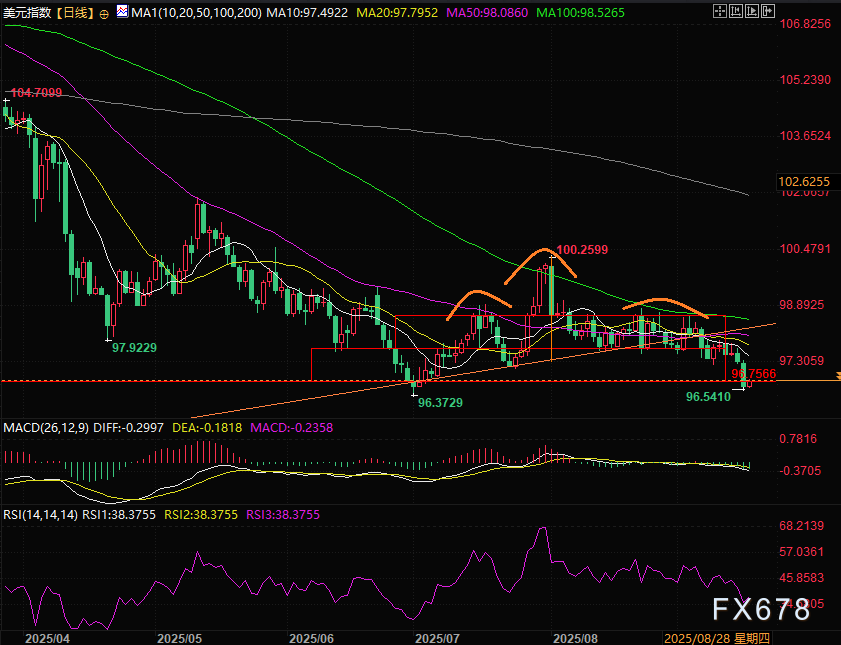Screen dimensions: 841x645
Task: Click the chart indicator icon before MA1
Action: [122, 13]
